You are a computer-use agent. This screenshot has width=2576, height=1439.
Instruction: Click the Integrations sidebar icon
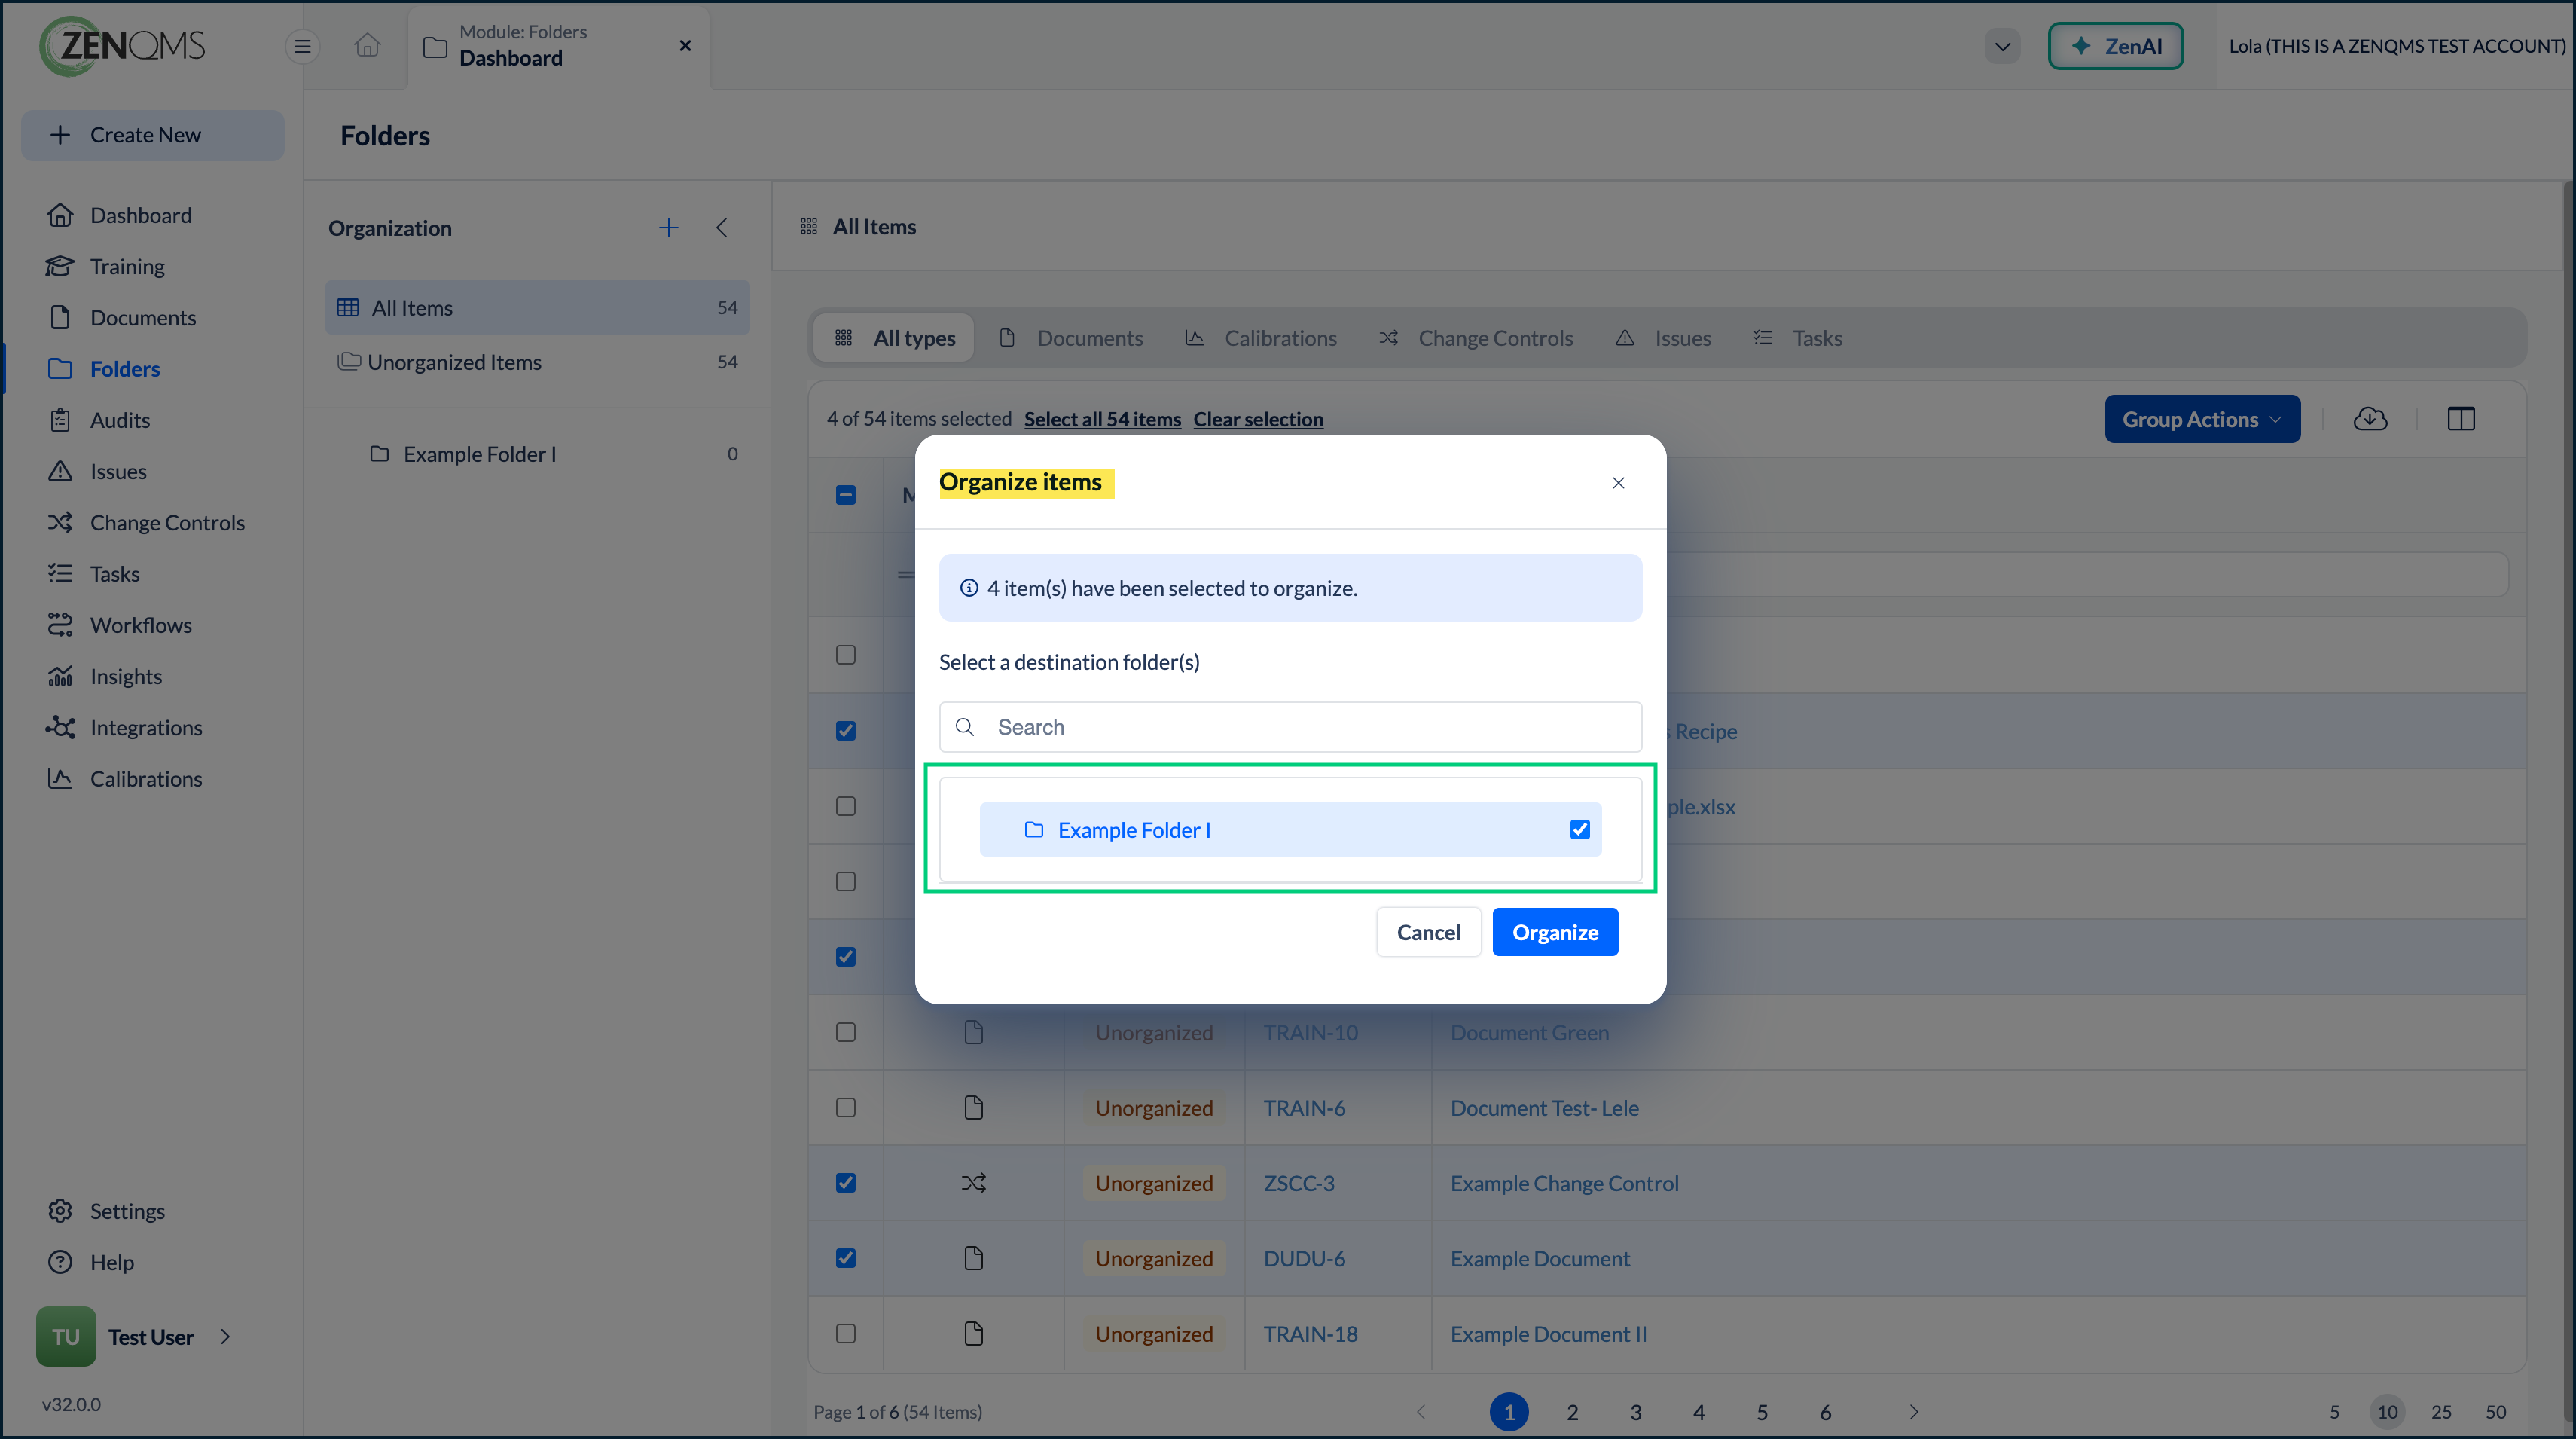tap(60, 727)
